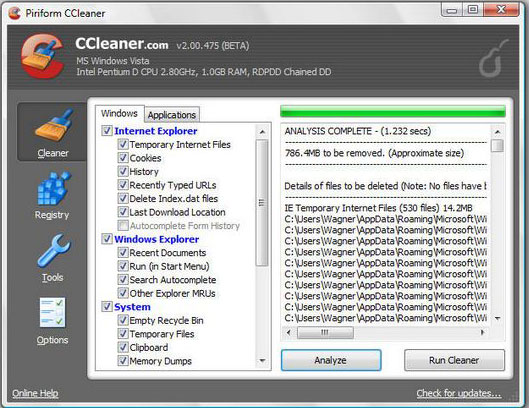Viewport: 529px width, 408px height.
Task: Click the Piriform pear logo
Action: (493, 59)
